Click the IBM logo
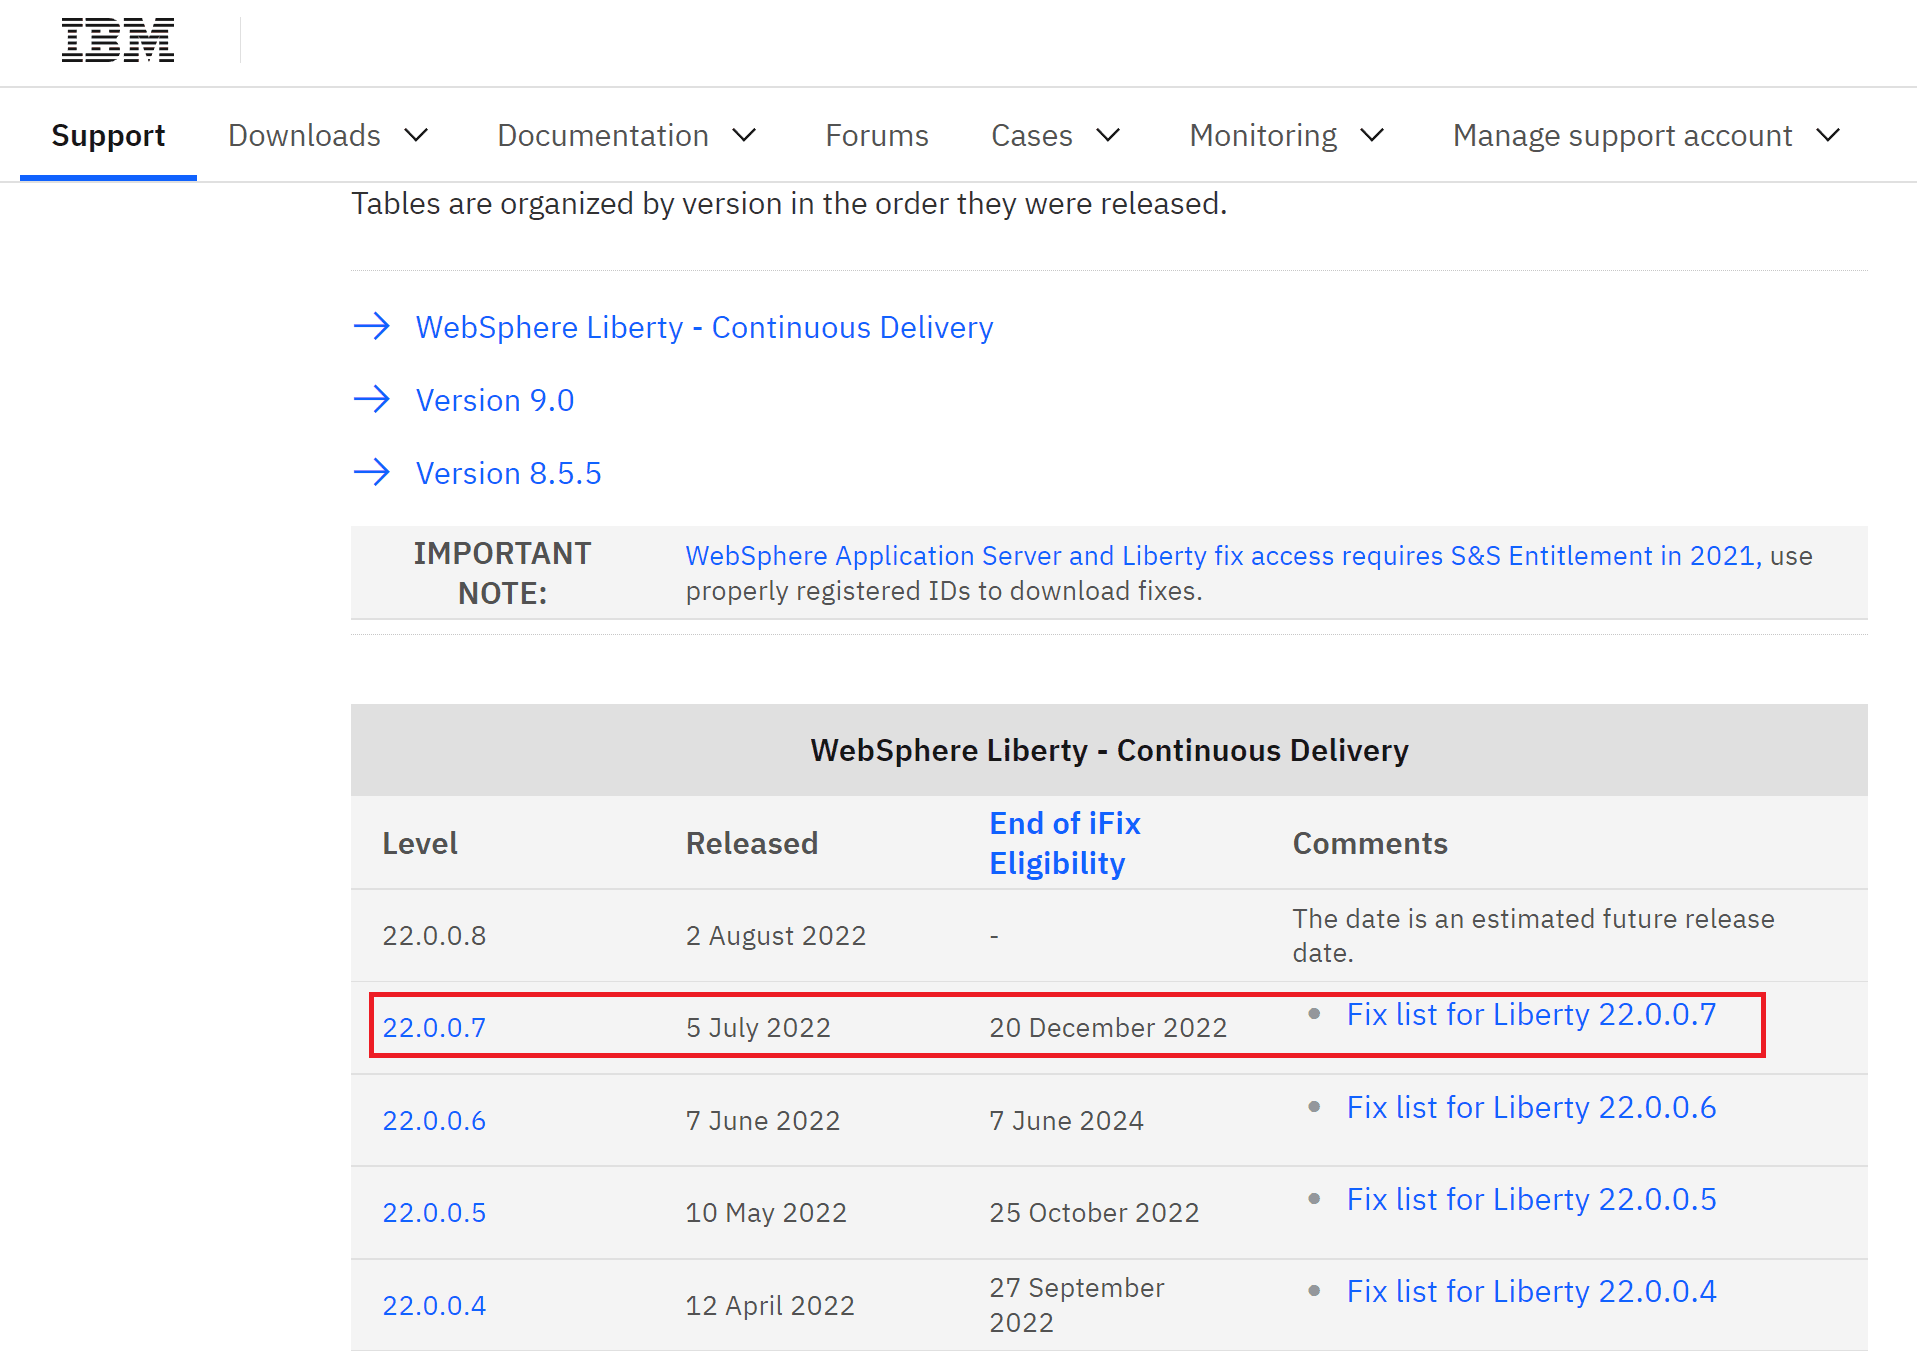1917x1351 pixels. coord(118,41)
